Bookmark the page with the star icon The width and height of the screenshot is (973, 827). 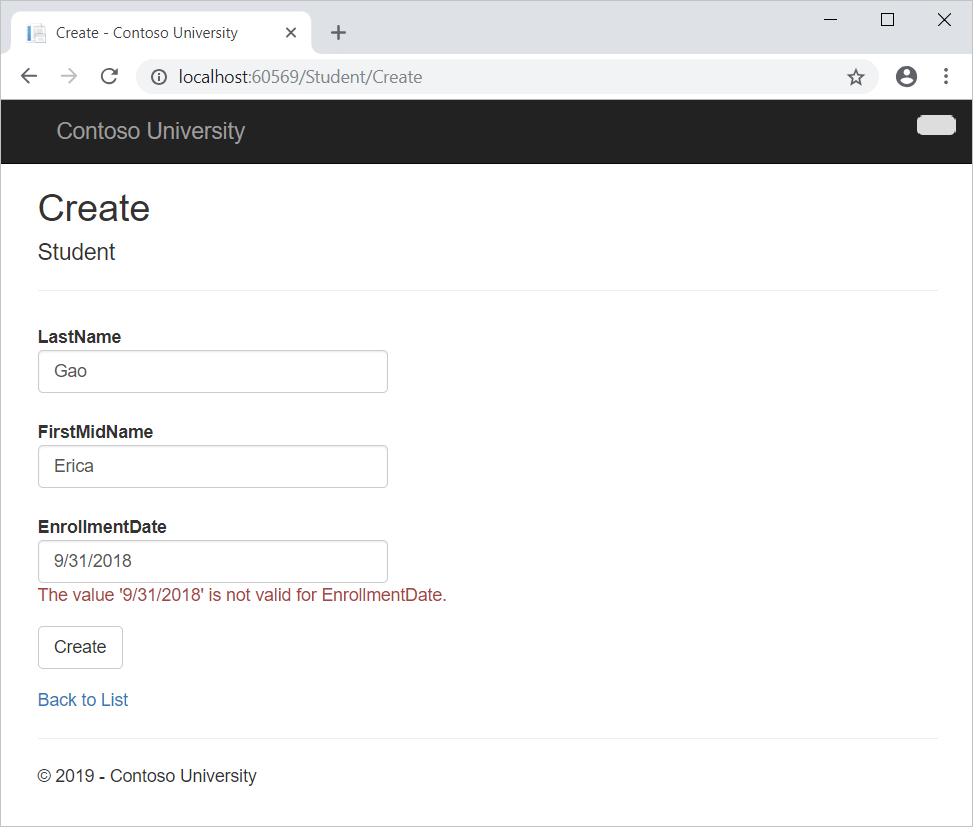click(855, 76)
